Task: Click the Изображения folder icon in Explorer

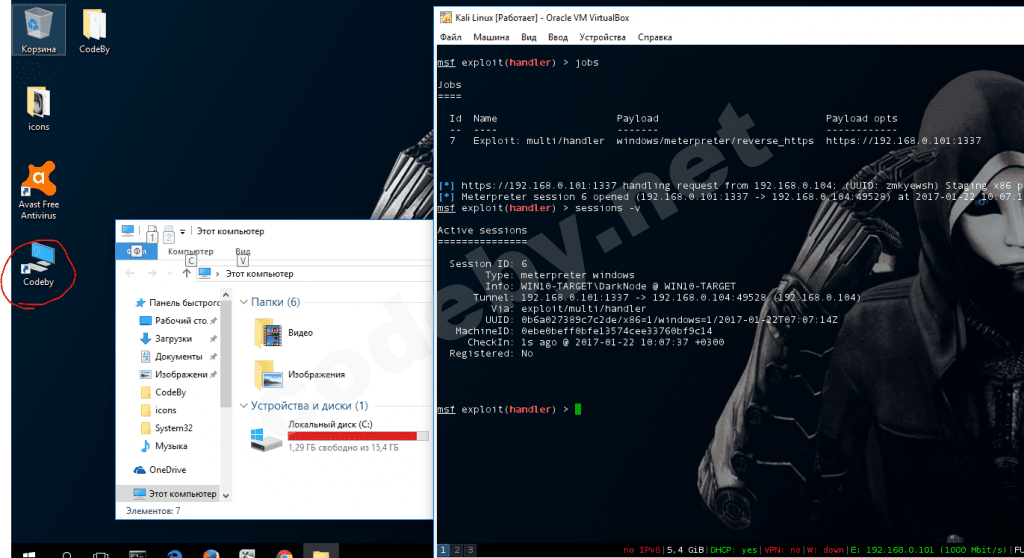Action: pos(268,374)
